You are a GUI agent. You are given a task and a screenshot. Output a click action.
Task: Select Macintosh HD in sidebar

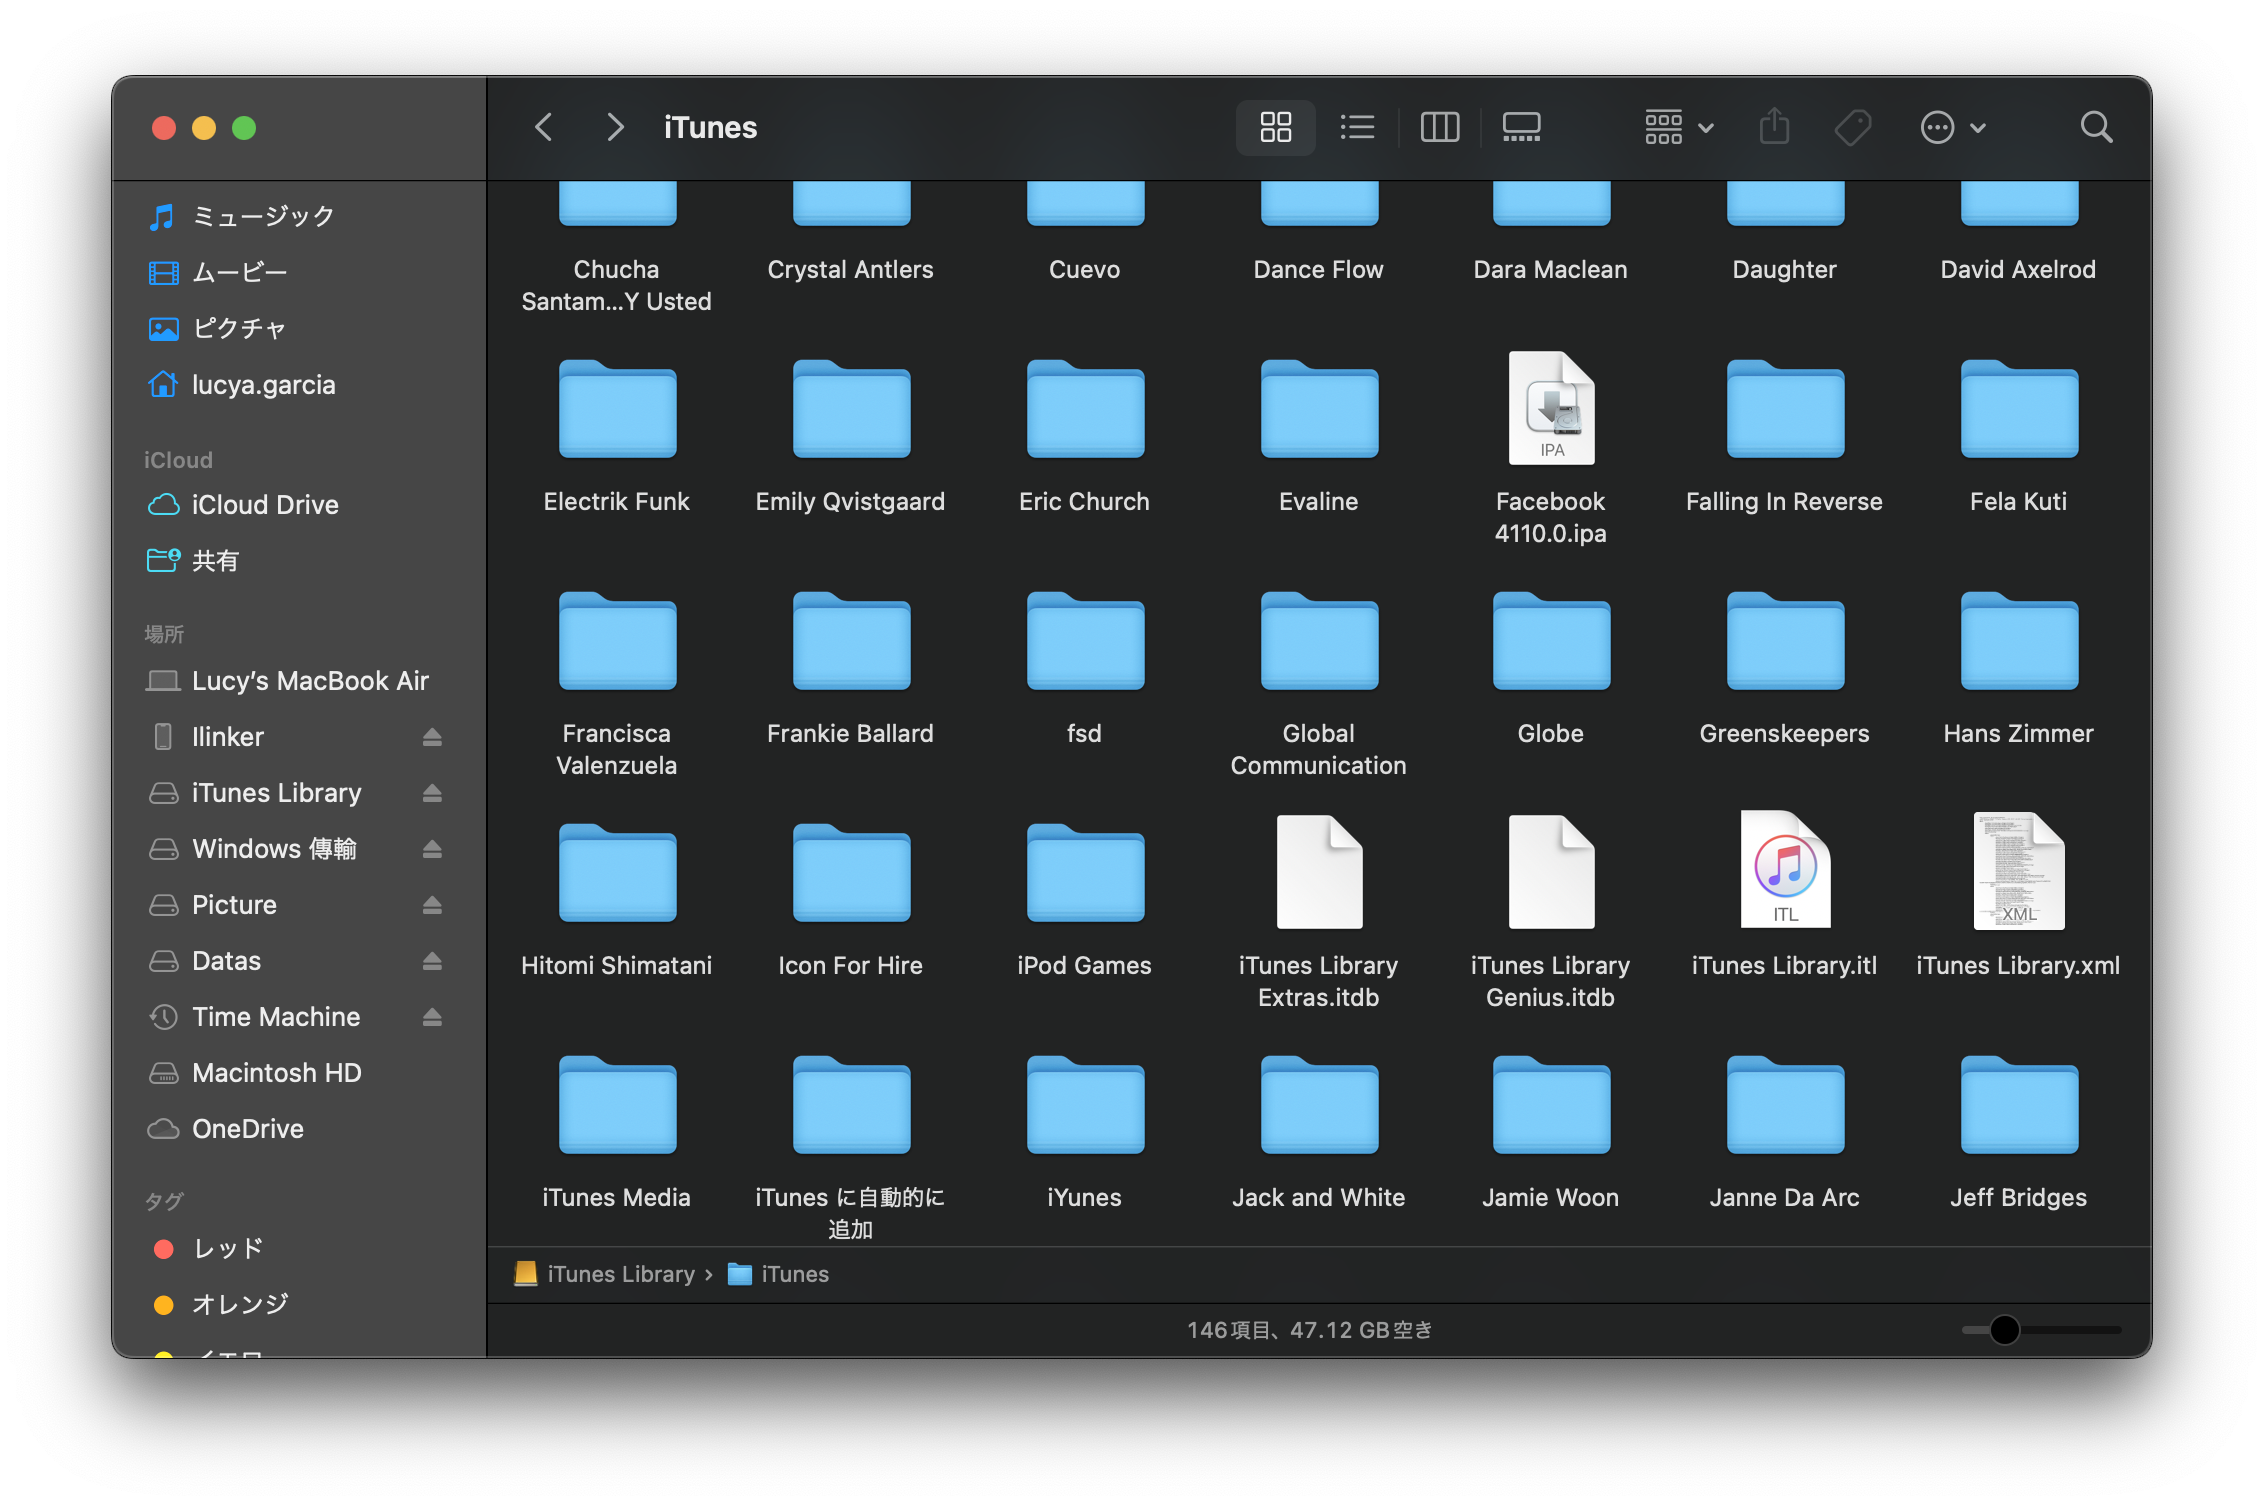pos(276,1073)
